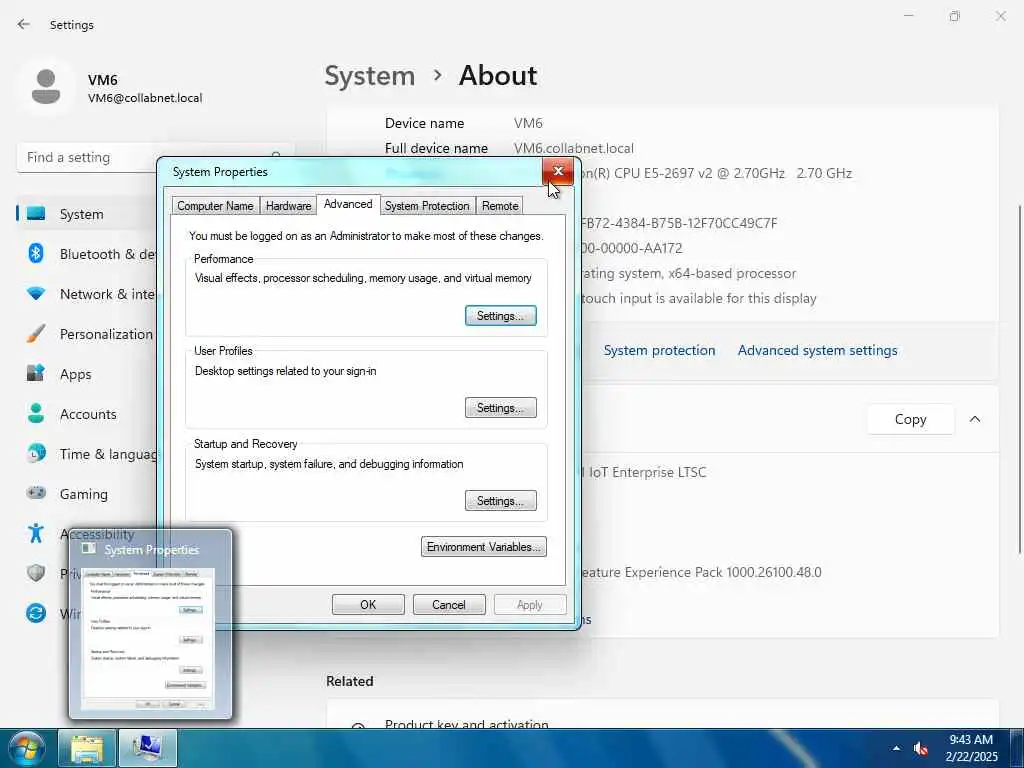The height and width of the screenshot is (768, 1024).
Task: Click the Copy button in Windows specifications
Action: point(910,419)
